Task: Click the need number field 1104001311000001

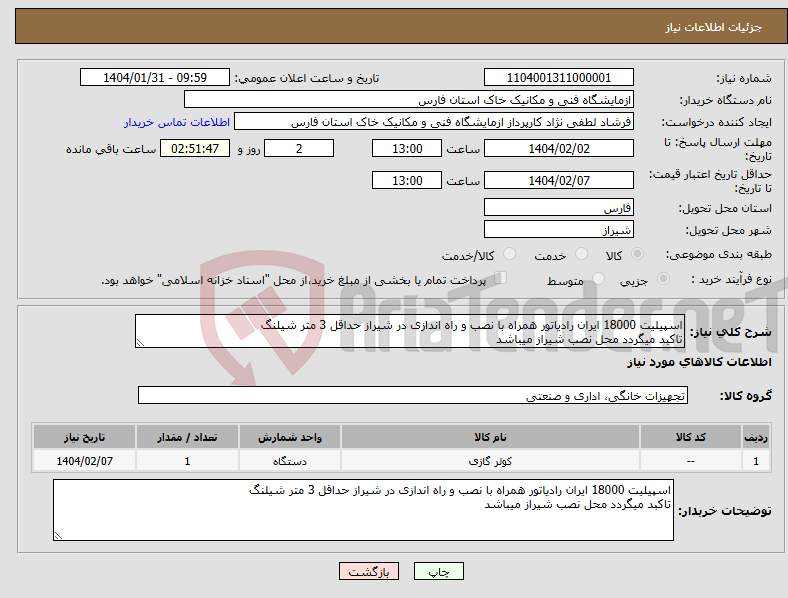Action: tap(558, 77)
